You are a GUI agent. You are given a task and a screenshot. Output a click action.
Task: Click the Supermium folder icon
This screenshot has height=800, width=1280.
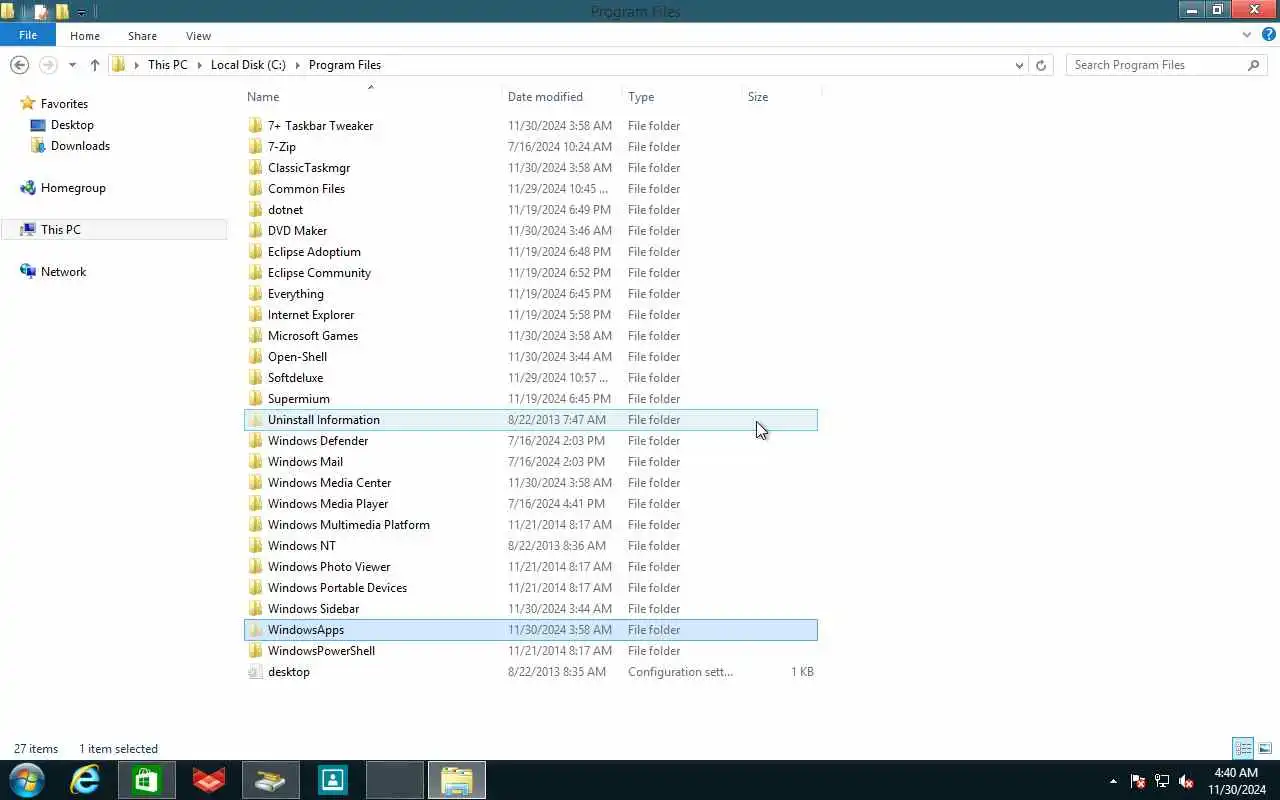click(256, 399)
